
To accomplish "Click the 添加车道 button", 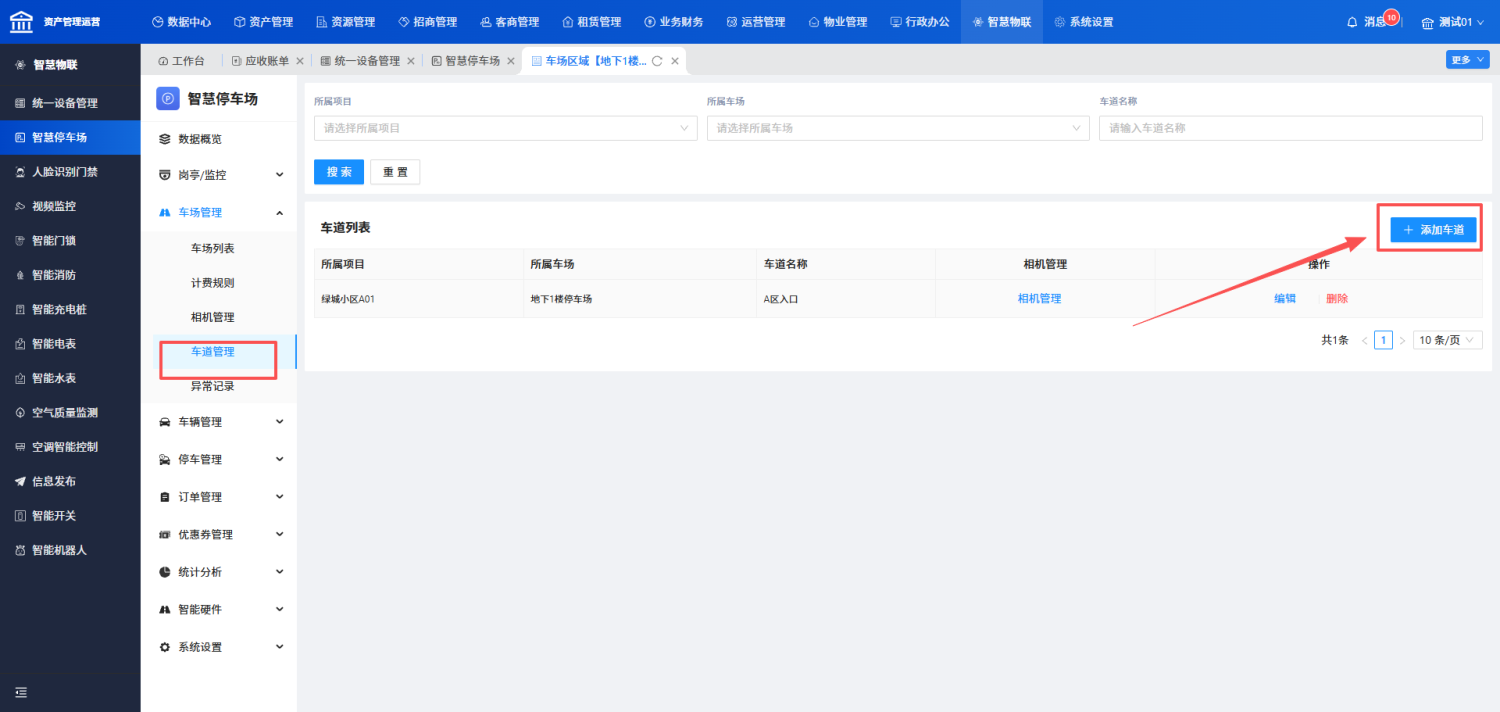I will (1433, 230).
